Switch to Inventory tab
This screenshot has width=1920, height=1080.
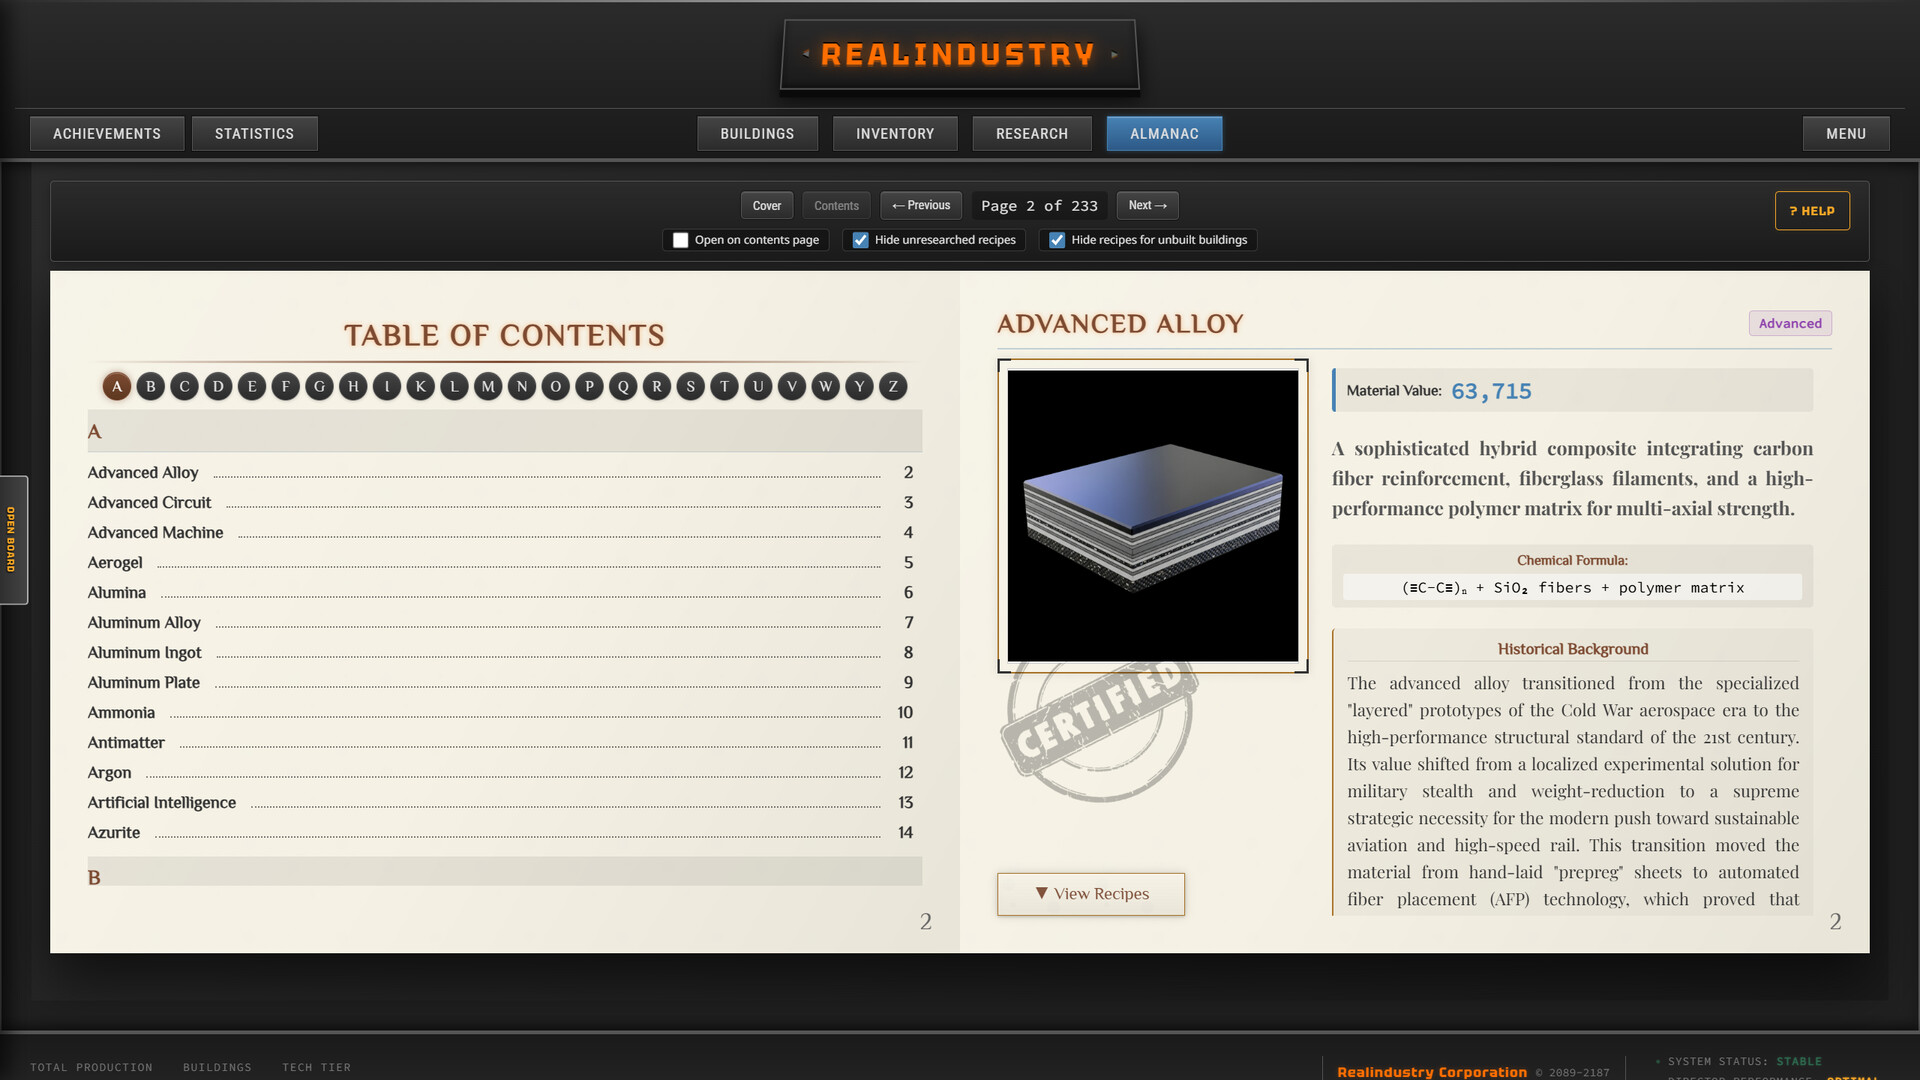point(895,134)
